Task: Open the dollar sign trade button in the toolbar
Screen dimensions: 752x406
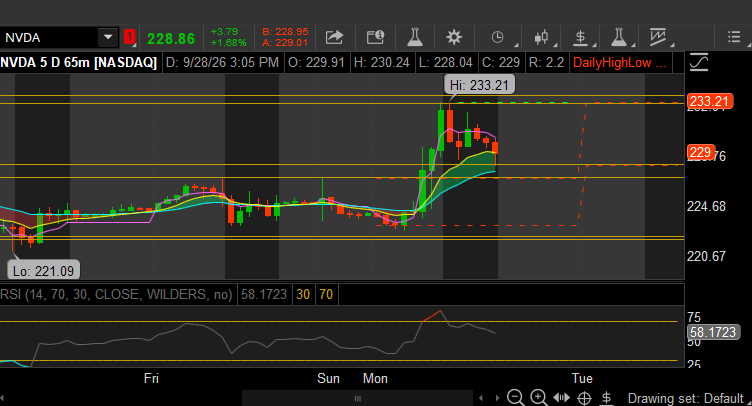Action: [581, 37]
